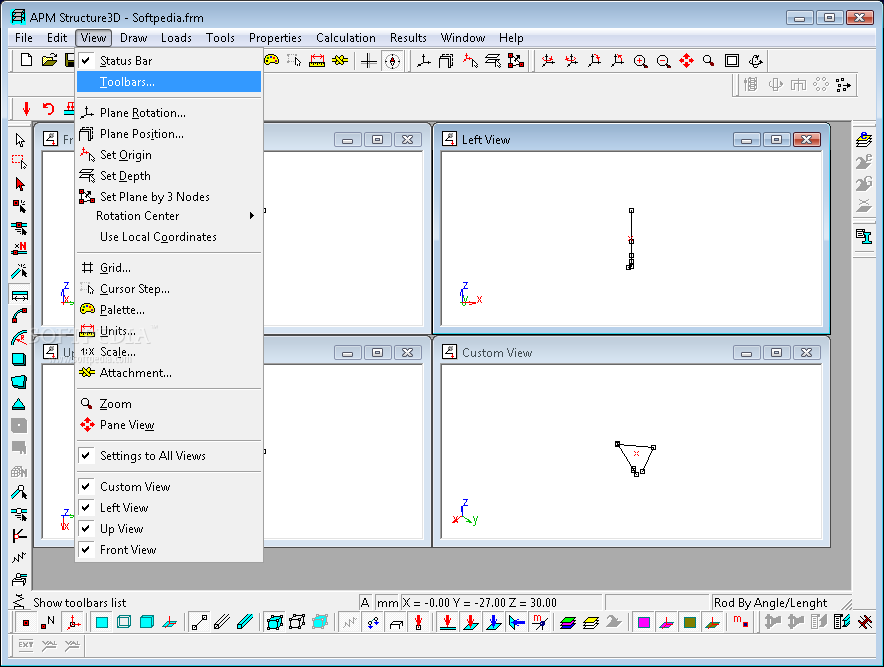Click the rod line bottom toolbar icon

click(200, 622)
